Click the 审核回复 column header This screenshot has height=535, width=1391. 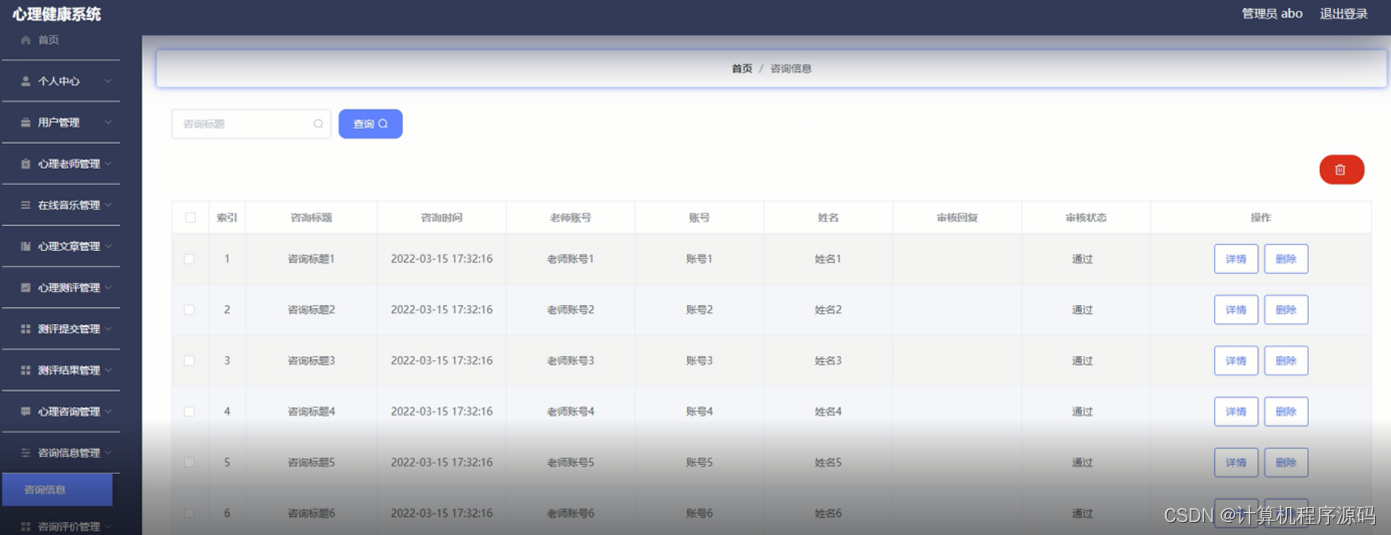pyautogui.click(x=957, y=217)
